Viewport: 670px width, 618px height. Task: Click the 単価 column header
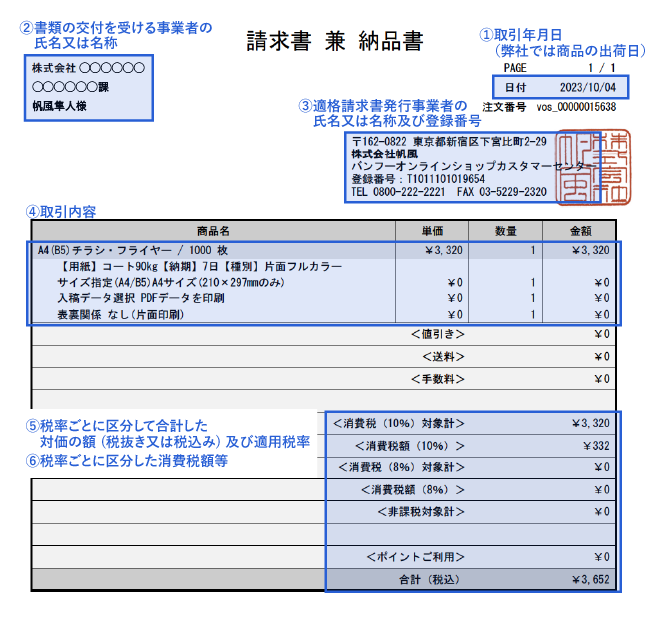(x=431, y=231)
